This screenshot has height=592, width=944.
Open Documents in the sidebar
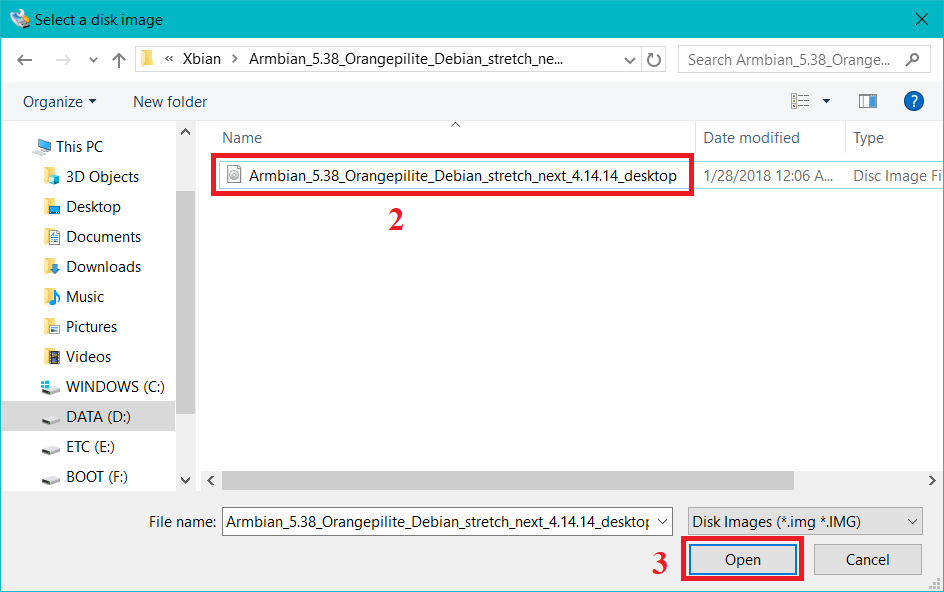coord(104,237)
